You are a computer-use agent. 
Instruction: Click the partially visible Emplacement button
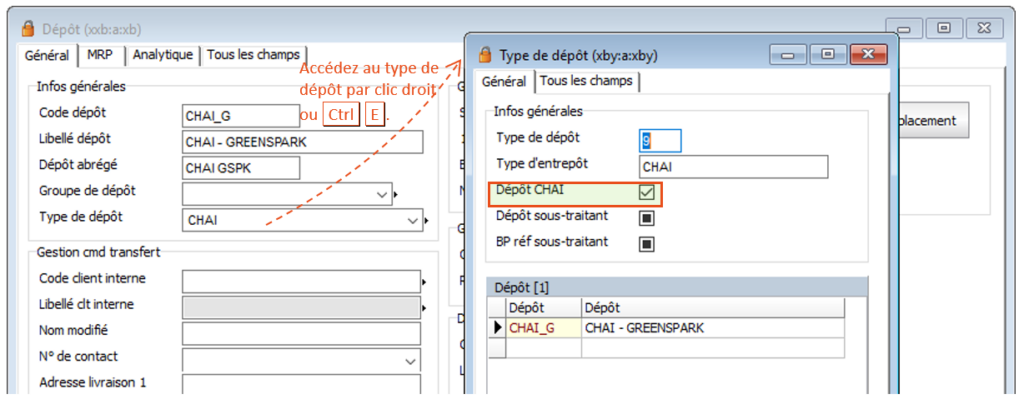click(925, 121)
